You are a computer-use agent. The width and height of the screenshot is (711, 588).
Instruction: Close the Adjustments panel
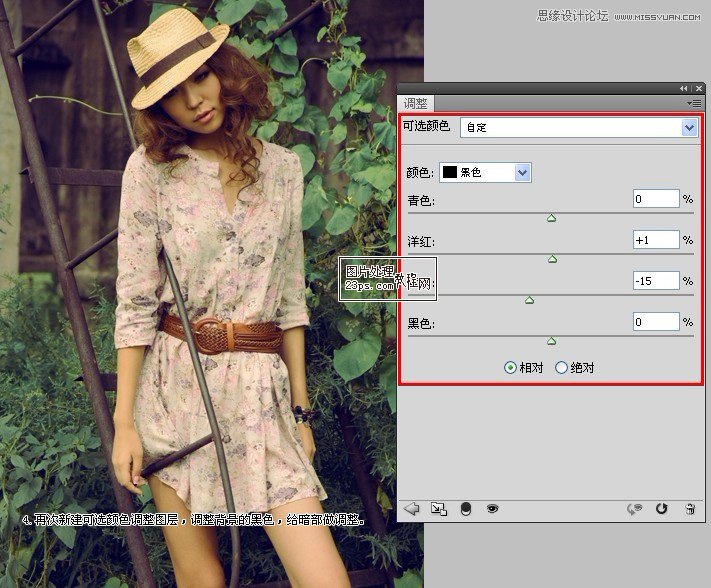point(699,88)
